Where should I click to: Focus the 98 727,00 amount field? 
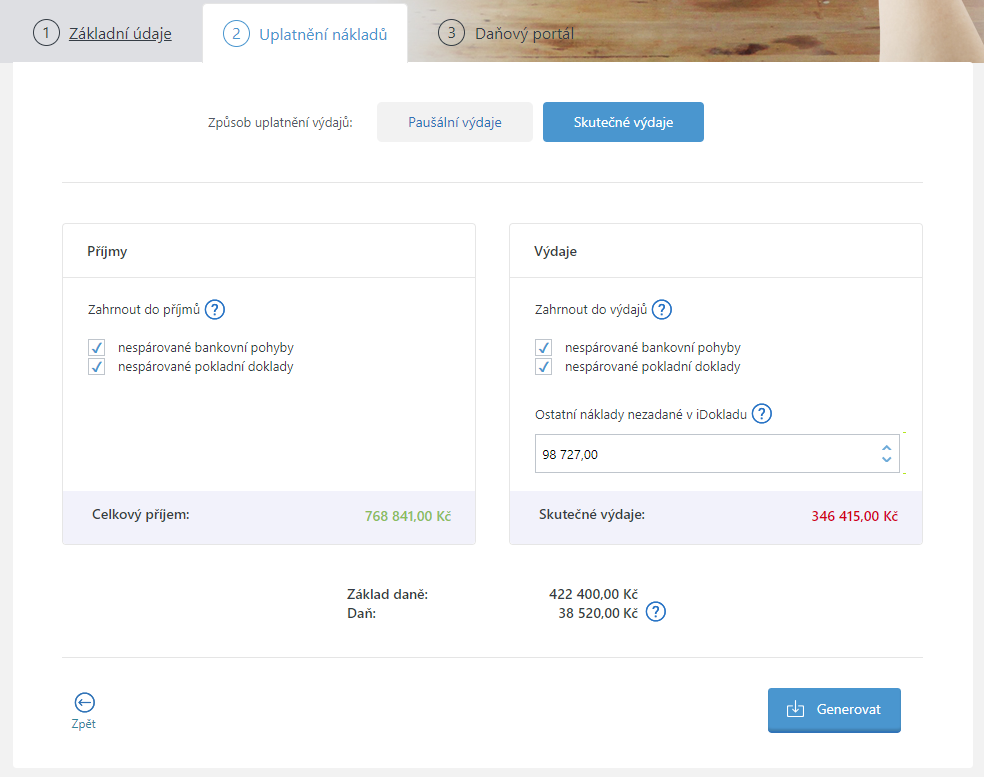(717, 454)
